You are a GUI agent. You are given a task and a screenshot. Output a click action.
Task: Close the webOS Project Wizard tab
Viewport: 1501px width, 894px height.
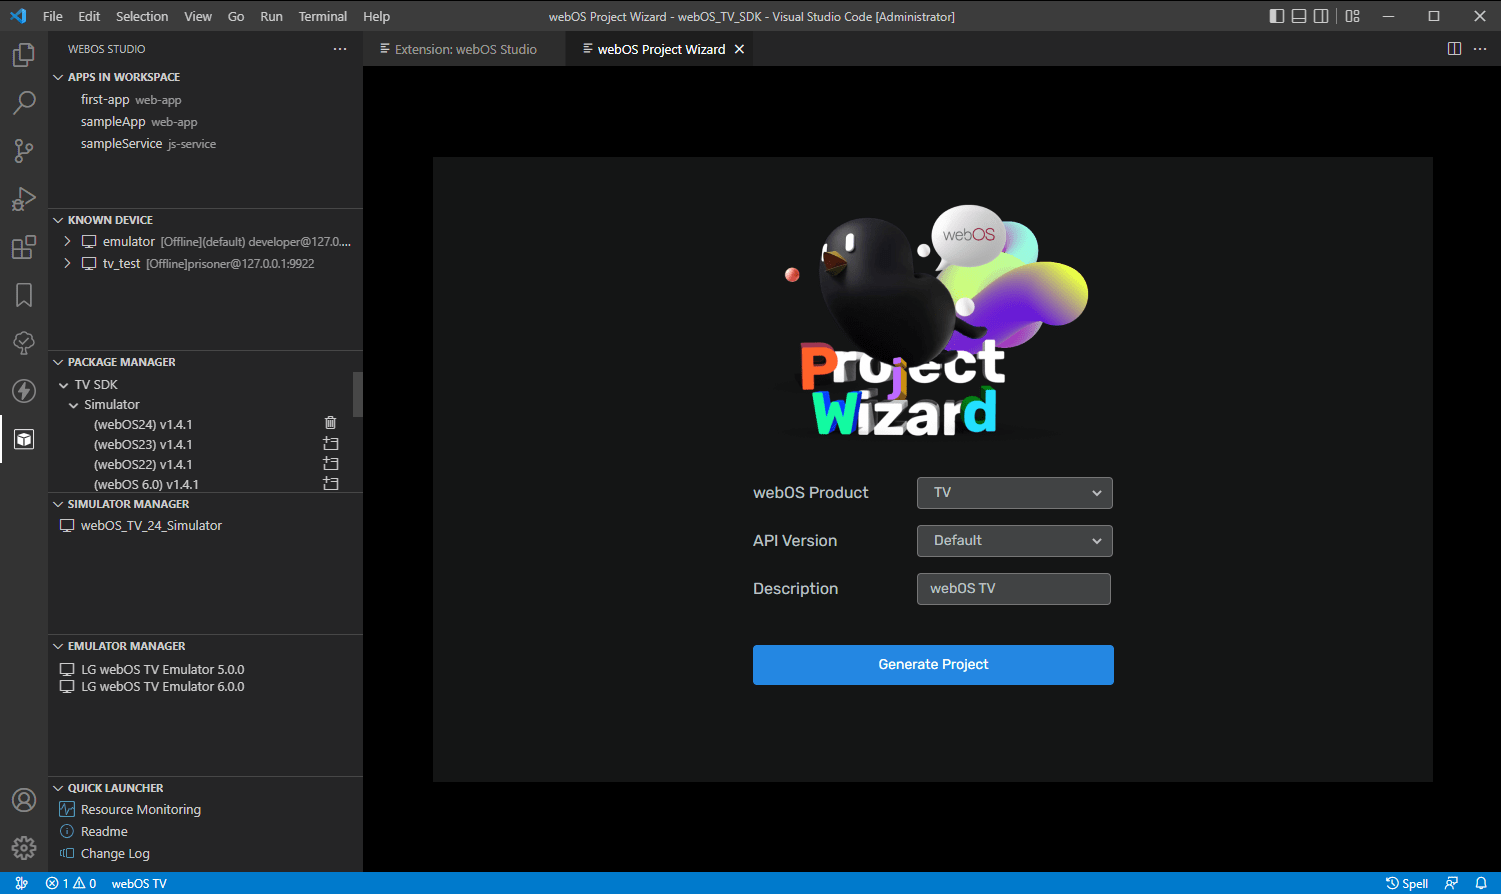pos(740,49)
